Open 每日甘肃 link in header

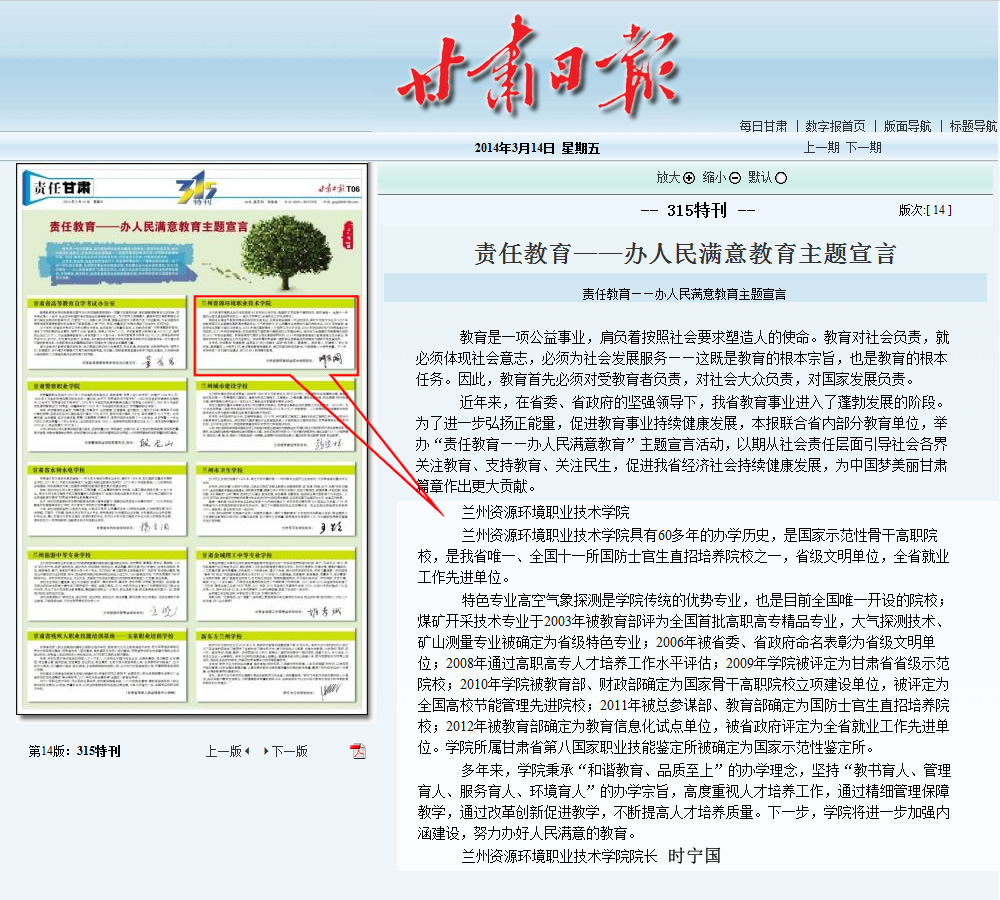point(763,126)
